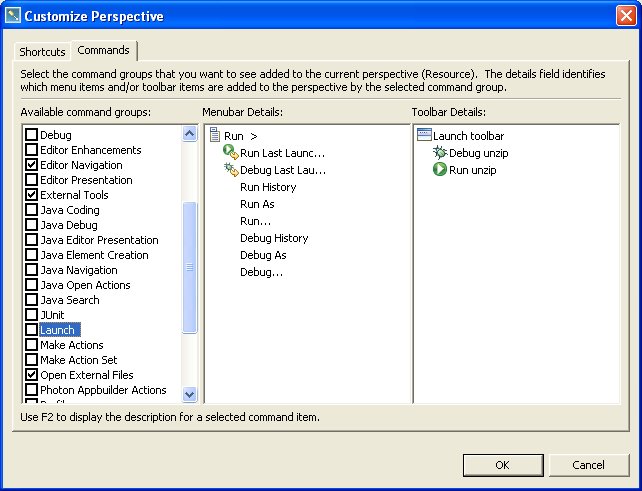642x491 pixels.
Task: Click the Debug unzip bug icon
Action: pyautogui.click(x=439, y=153)
